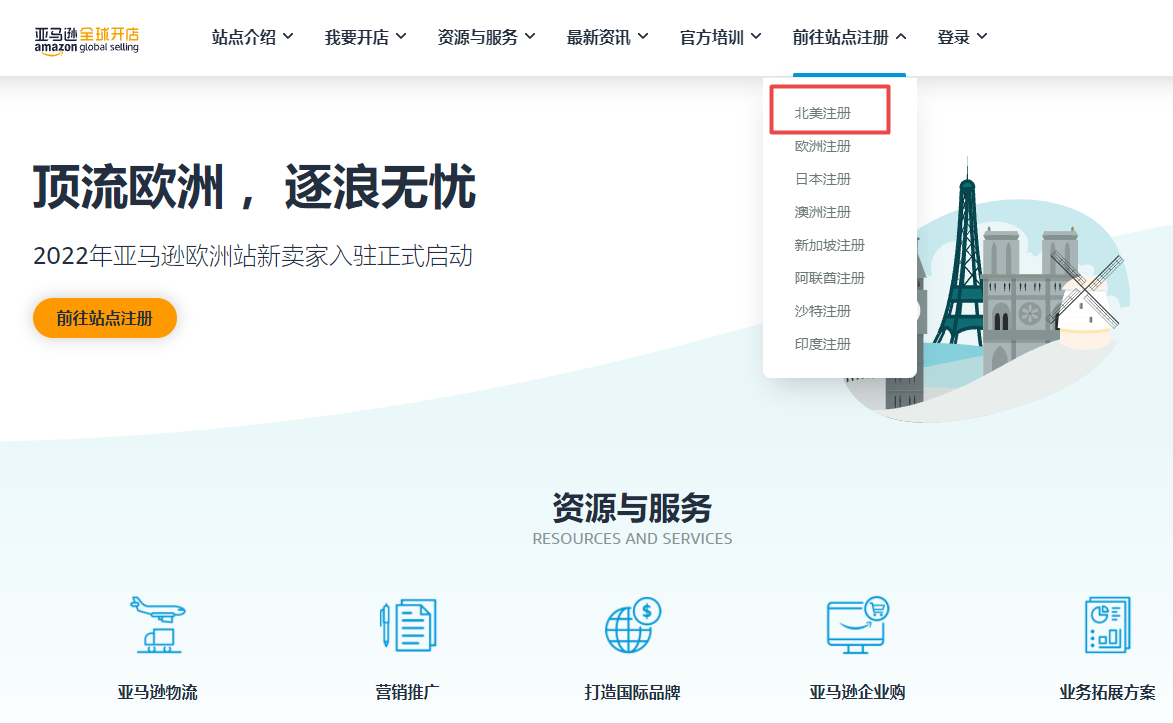Viewport: 1173px width, 723px height.
Task: Open the 业务拓展方案 text link
Action: pyautogui.click(x=1107, y=692)
